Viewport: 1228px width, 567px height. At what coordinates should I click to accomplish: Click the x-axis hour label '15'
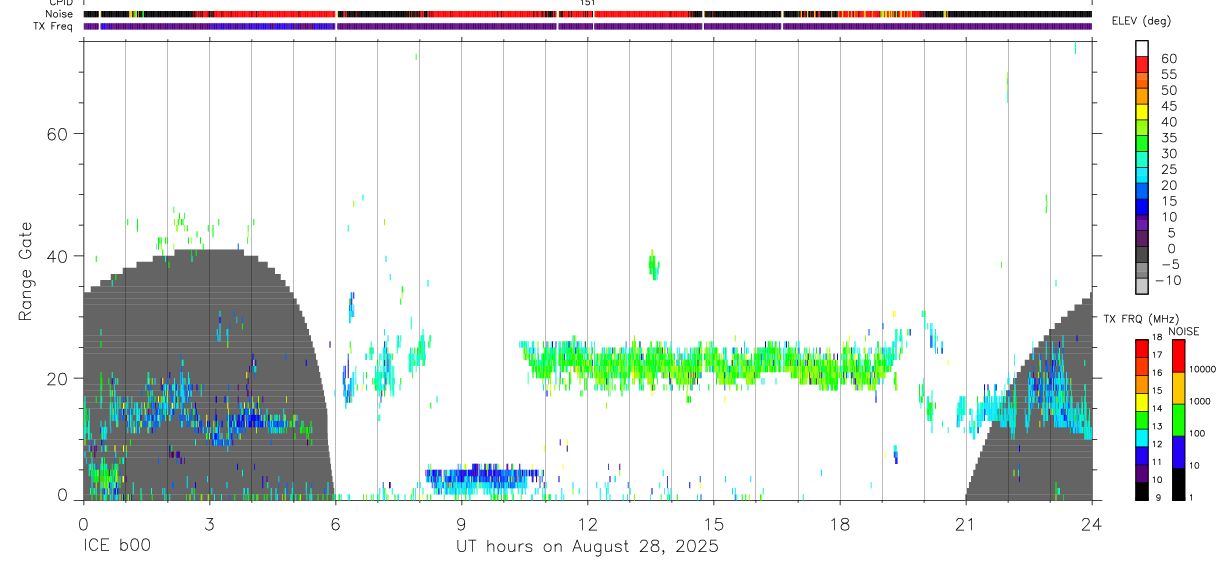coord(713,523)
